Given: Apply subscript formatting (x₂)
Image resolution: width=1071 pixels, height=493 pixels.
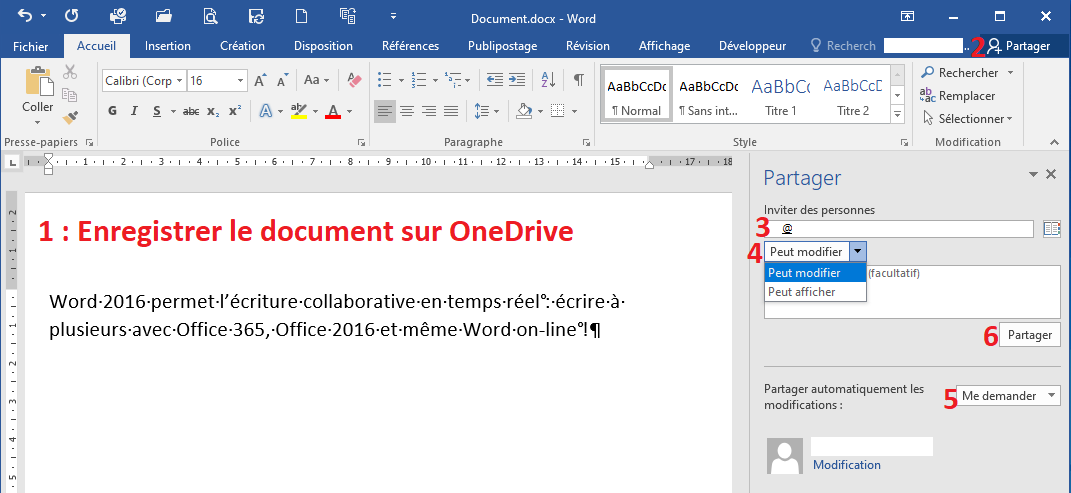Looking at the screenshot, I should click(x=213, y=111).
